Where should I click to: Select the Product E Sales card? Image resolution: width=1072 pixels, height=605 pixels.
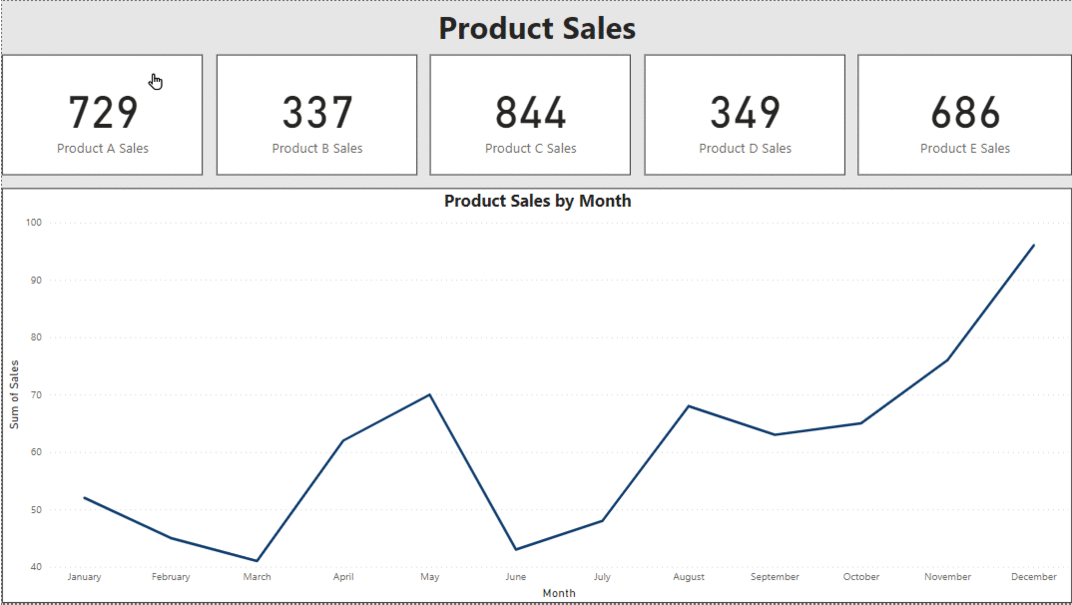965,113
